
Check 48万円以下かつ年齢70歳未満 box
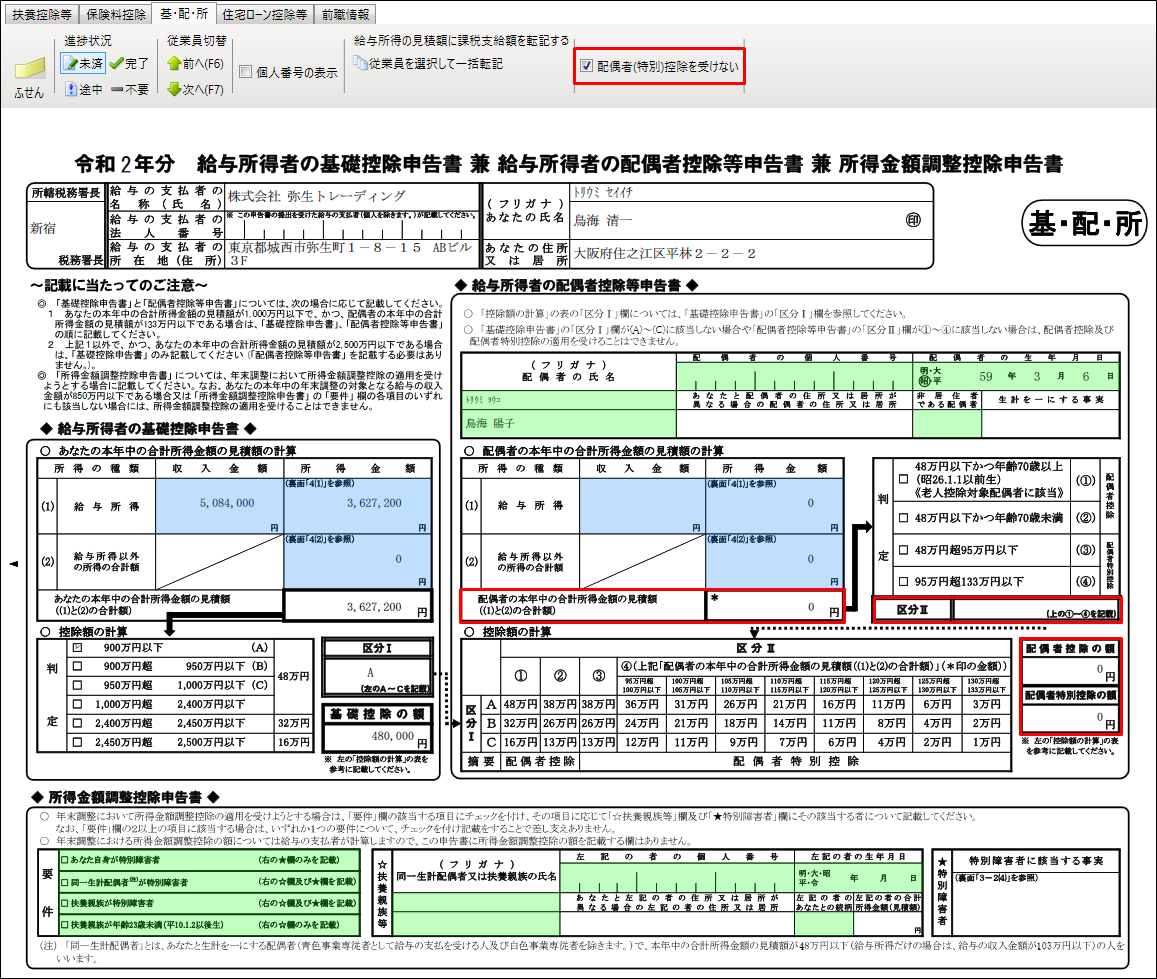[x=903, y=518]
